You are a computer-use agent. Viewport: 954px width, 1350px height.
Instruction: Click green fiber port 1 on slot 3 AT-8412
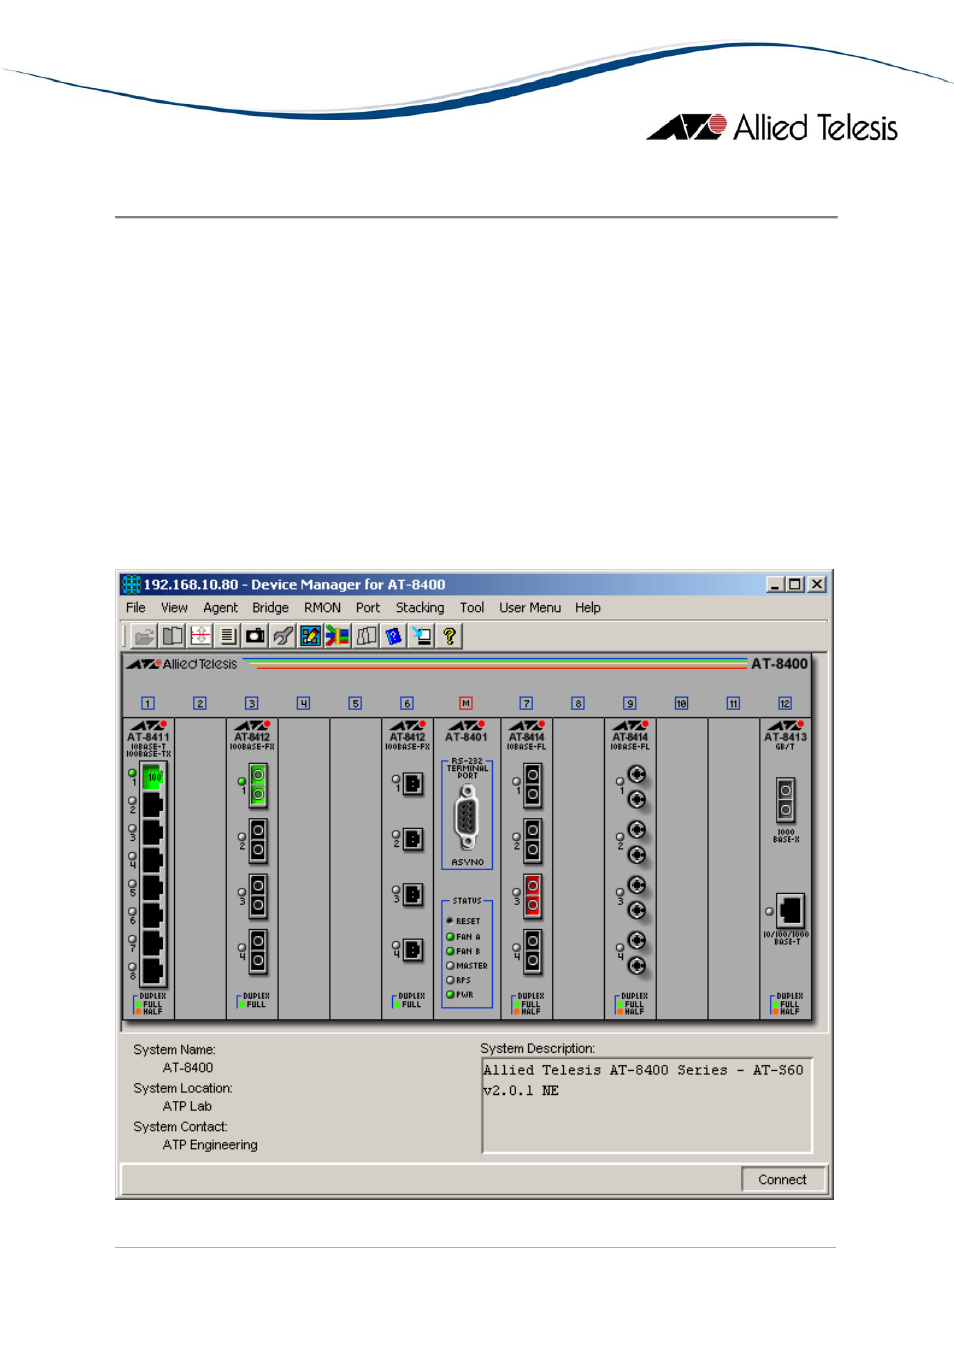click(258, 785)
